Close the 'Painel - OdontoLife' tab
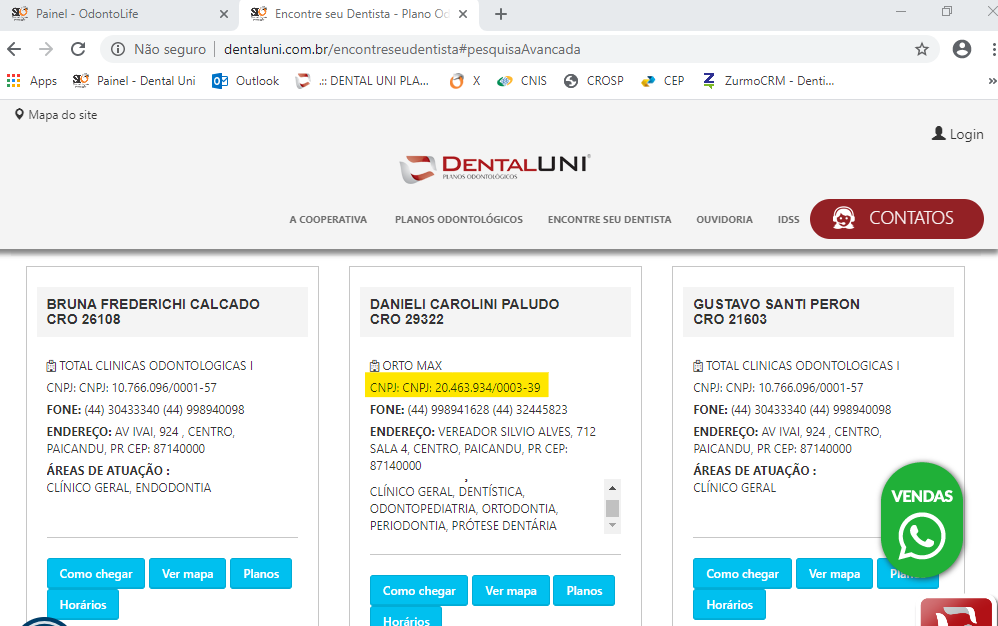This screenshot has height=626, width=998. pyautogui.click(x=223, y=14)
